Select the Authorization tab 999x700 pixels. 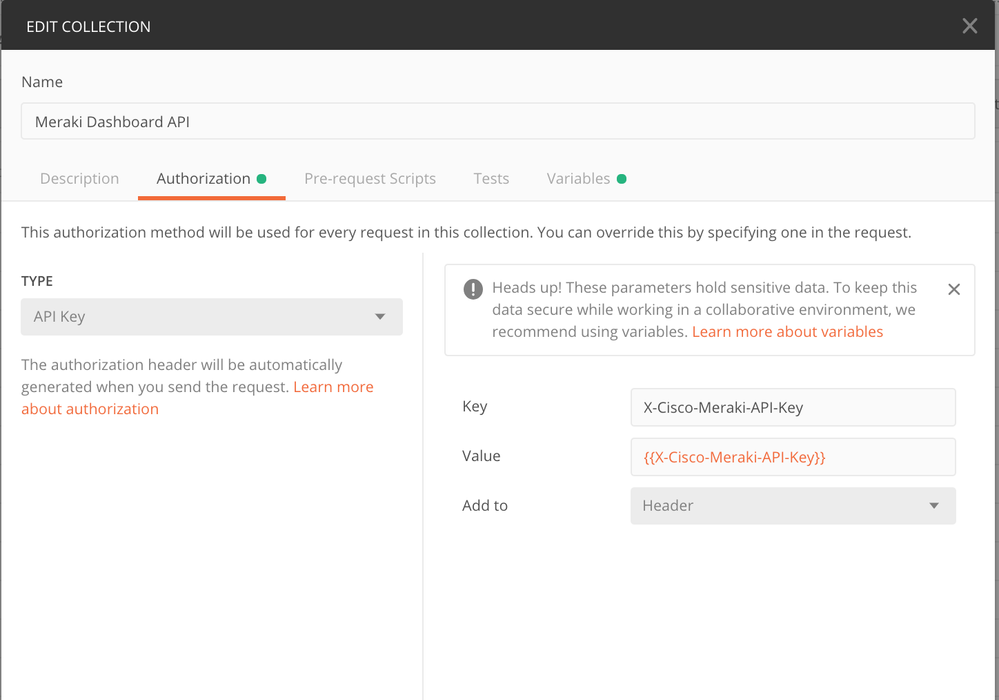(x=211, y=178)
